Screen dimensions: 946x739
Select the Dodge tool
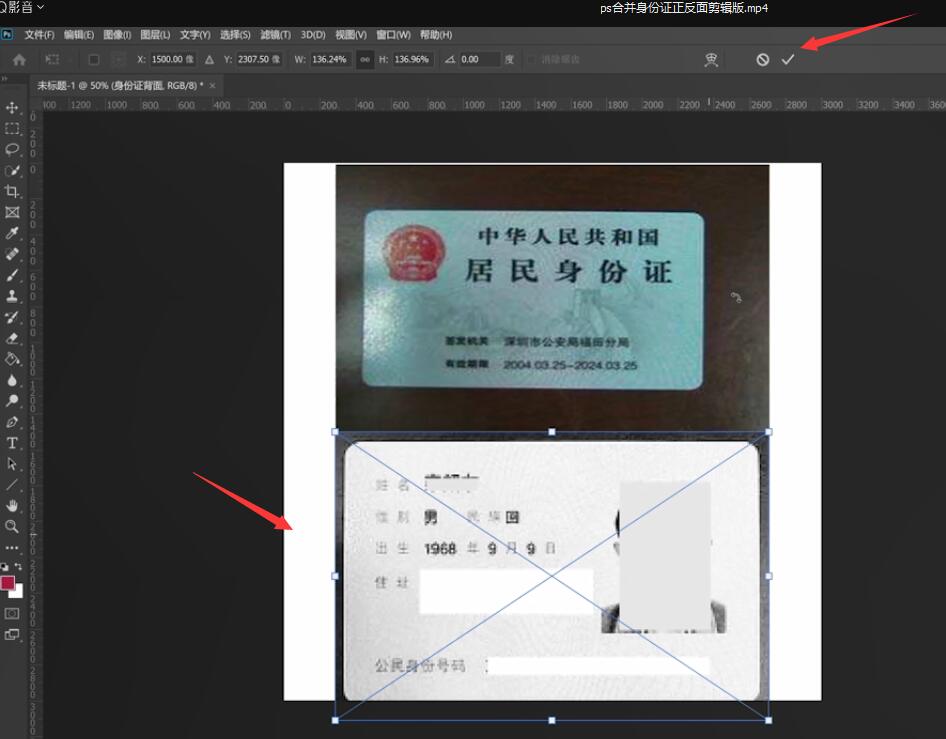tap(11, 401)
